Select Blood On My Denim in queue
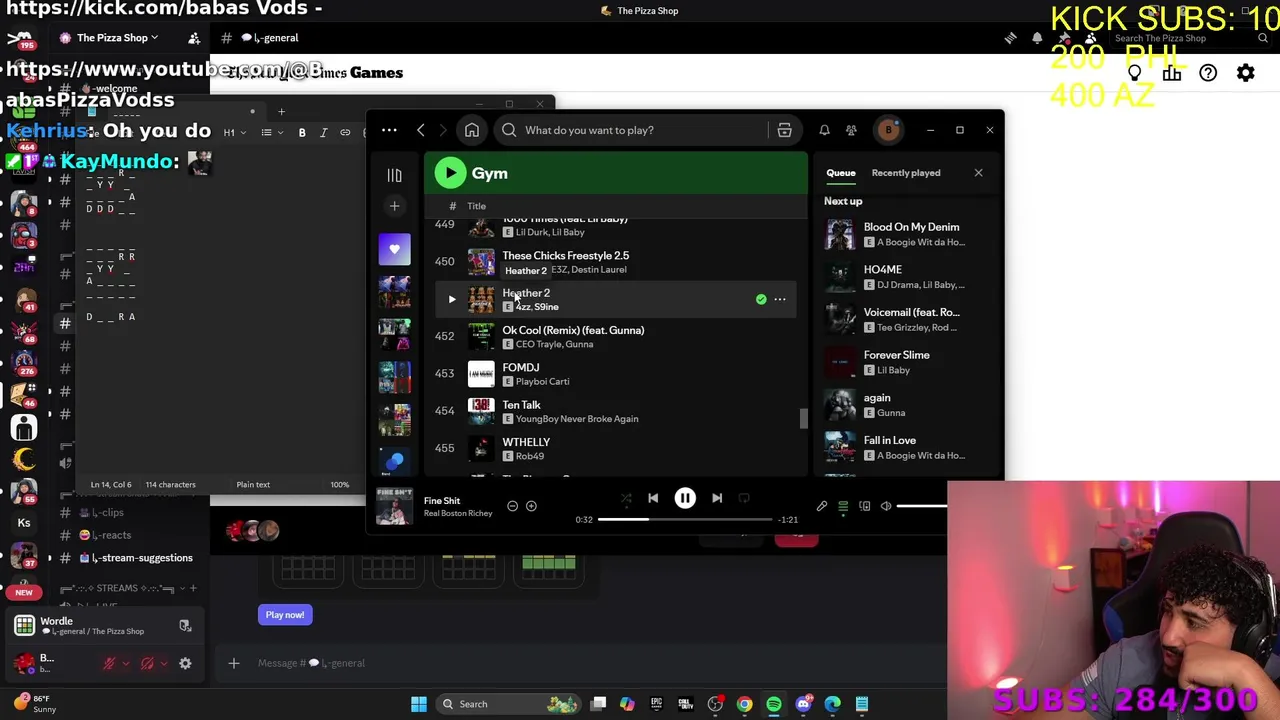This screenshot has height=720, width=1280. tap(908, 234)
